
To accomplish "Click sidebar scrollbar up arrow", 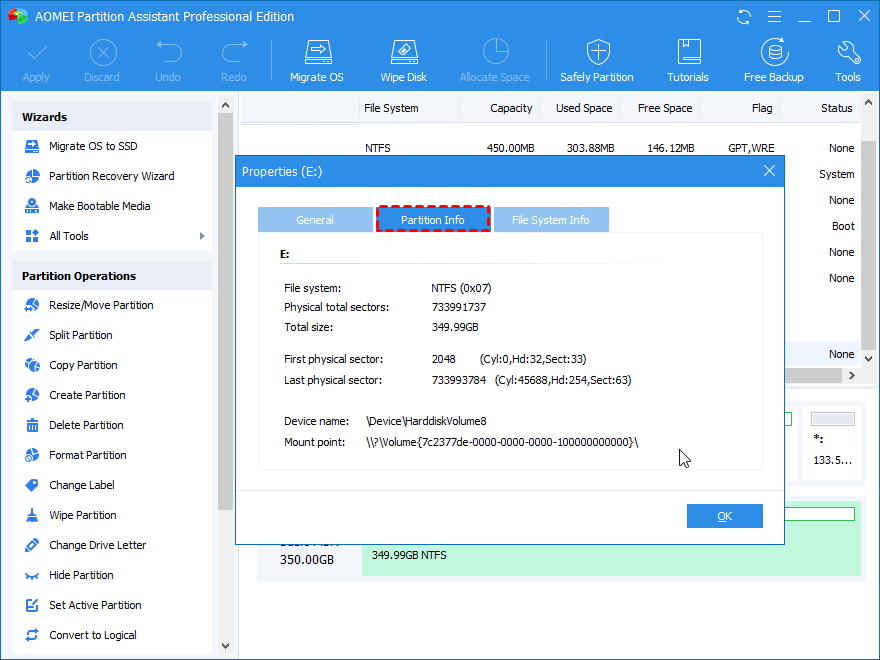I will [226, 105].
